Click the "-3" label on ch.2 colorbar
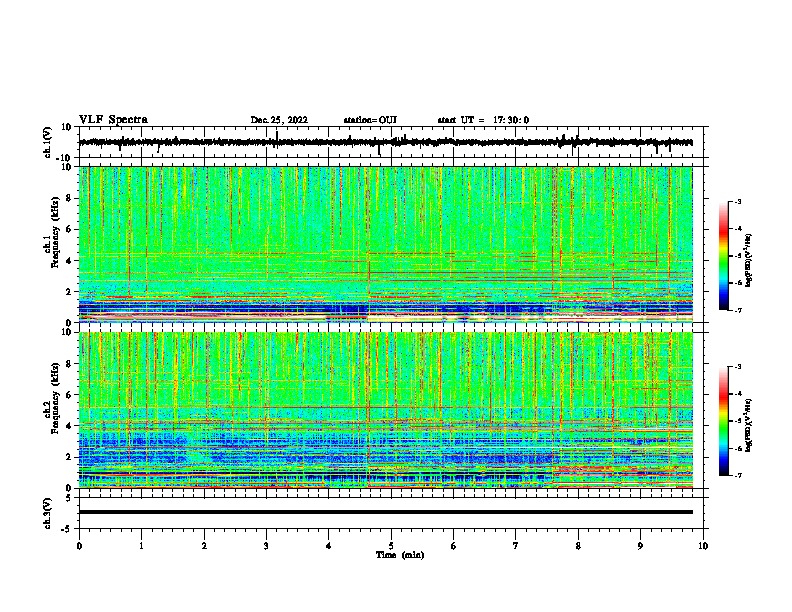Image resolution: width=792 pixels, height=612 pixels. click(738, 367)
